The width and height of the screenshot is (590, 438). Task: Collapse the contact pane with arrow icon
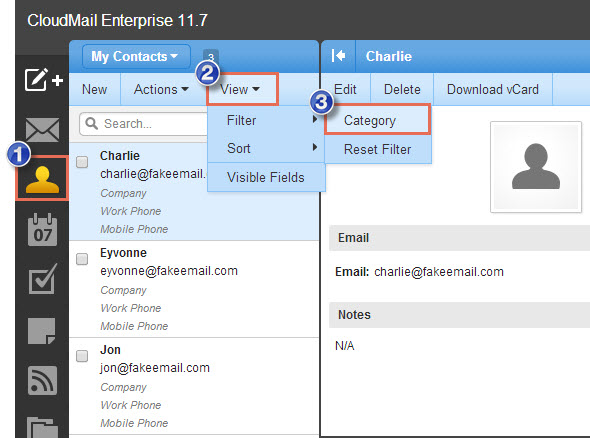tap(338, 56)
